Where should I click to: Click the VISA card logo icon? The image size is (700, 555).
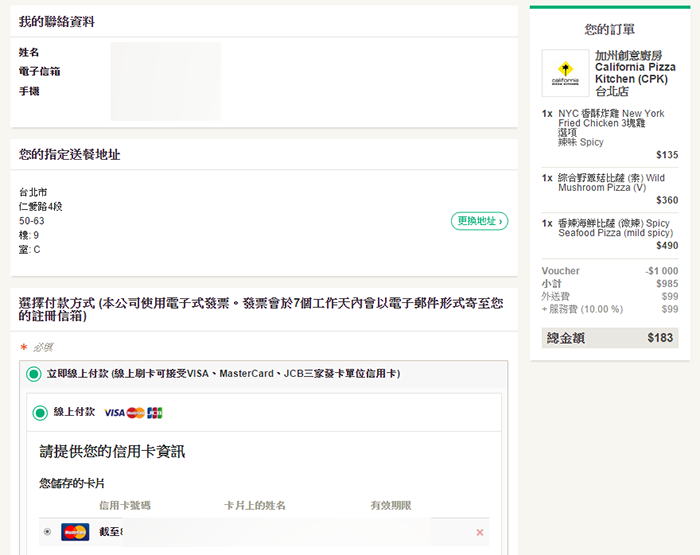click(x=114, y=413)
